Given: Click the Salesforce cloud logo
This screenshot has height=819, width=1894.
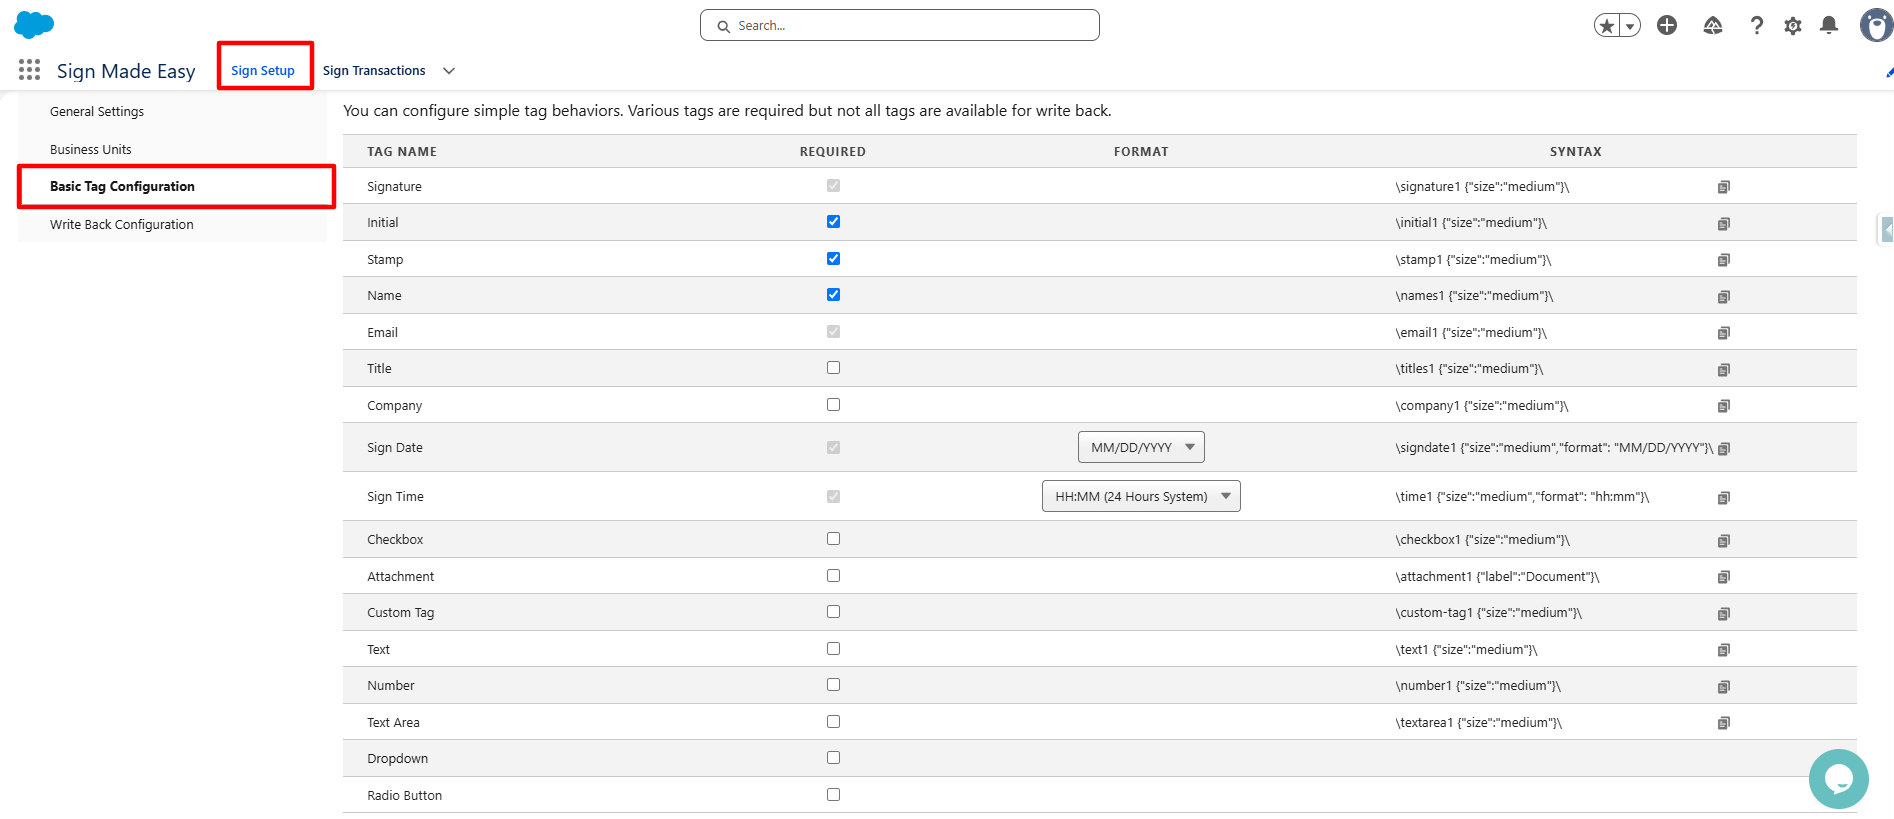Looking at the screenshot, I should pos(34,25).
